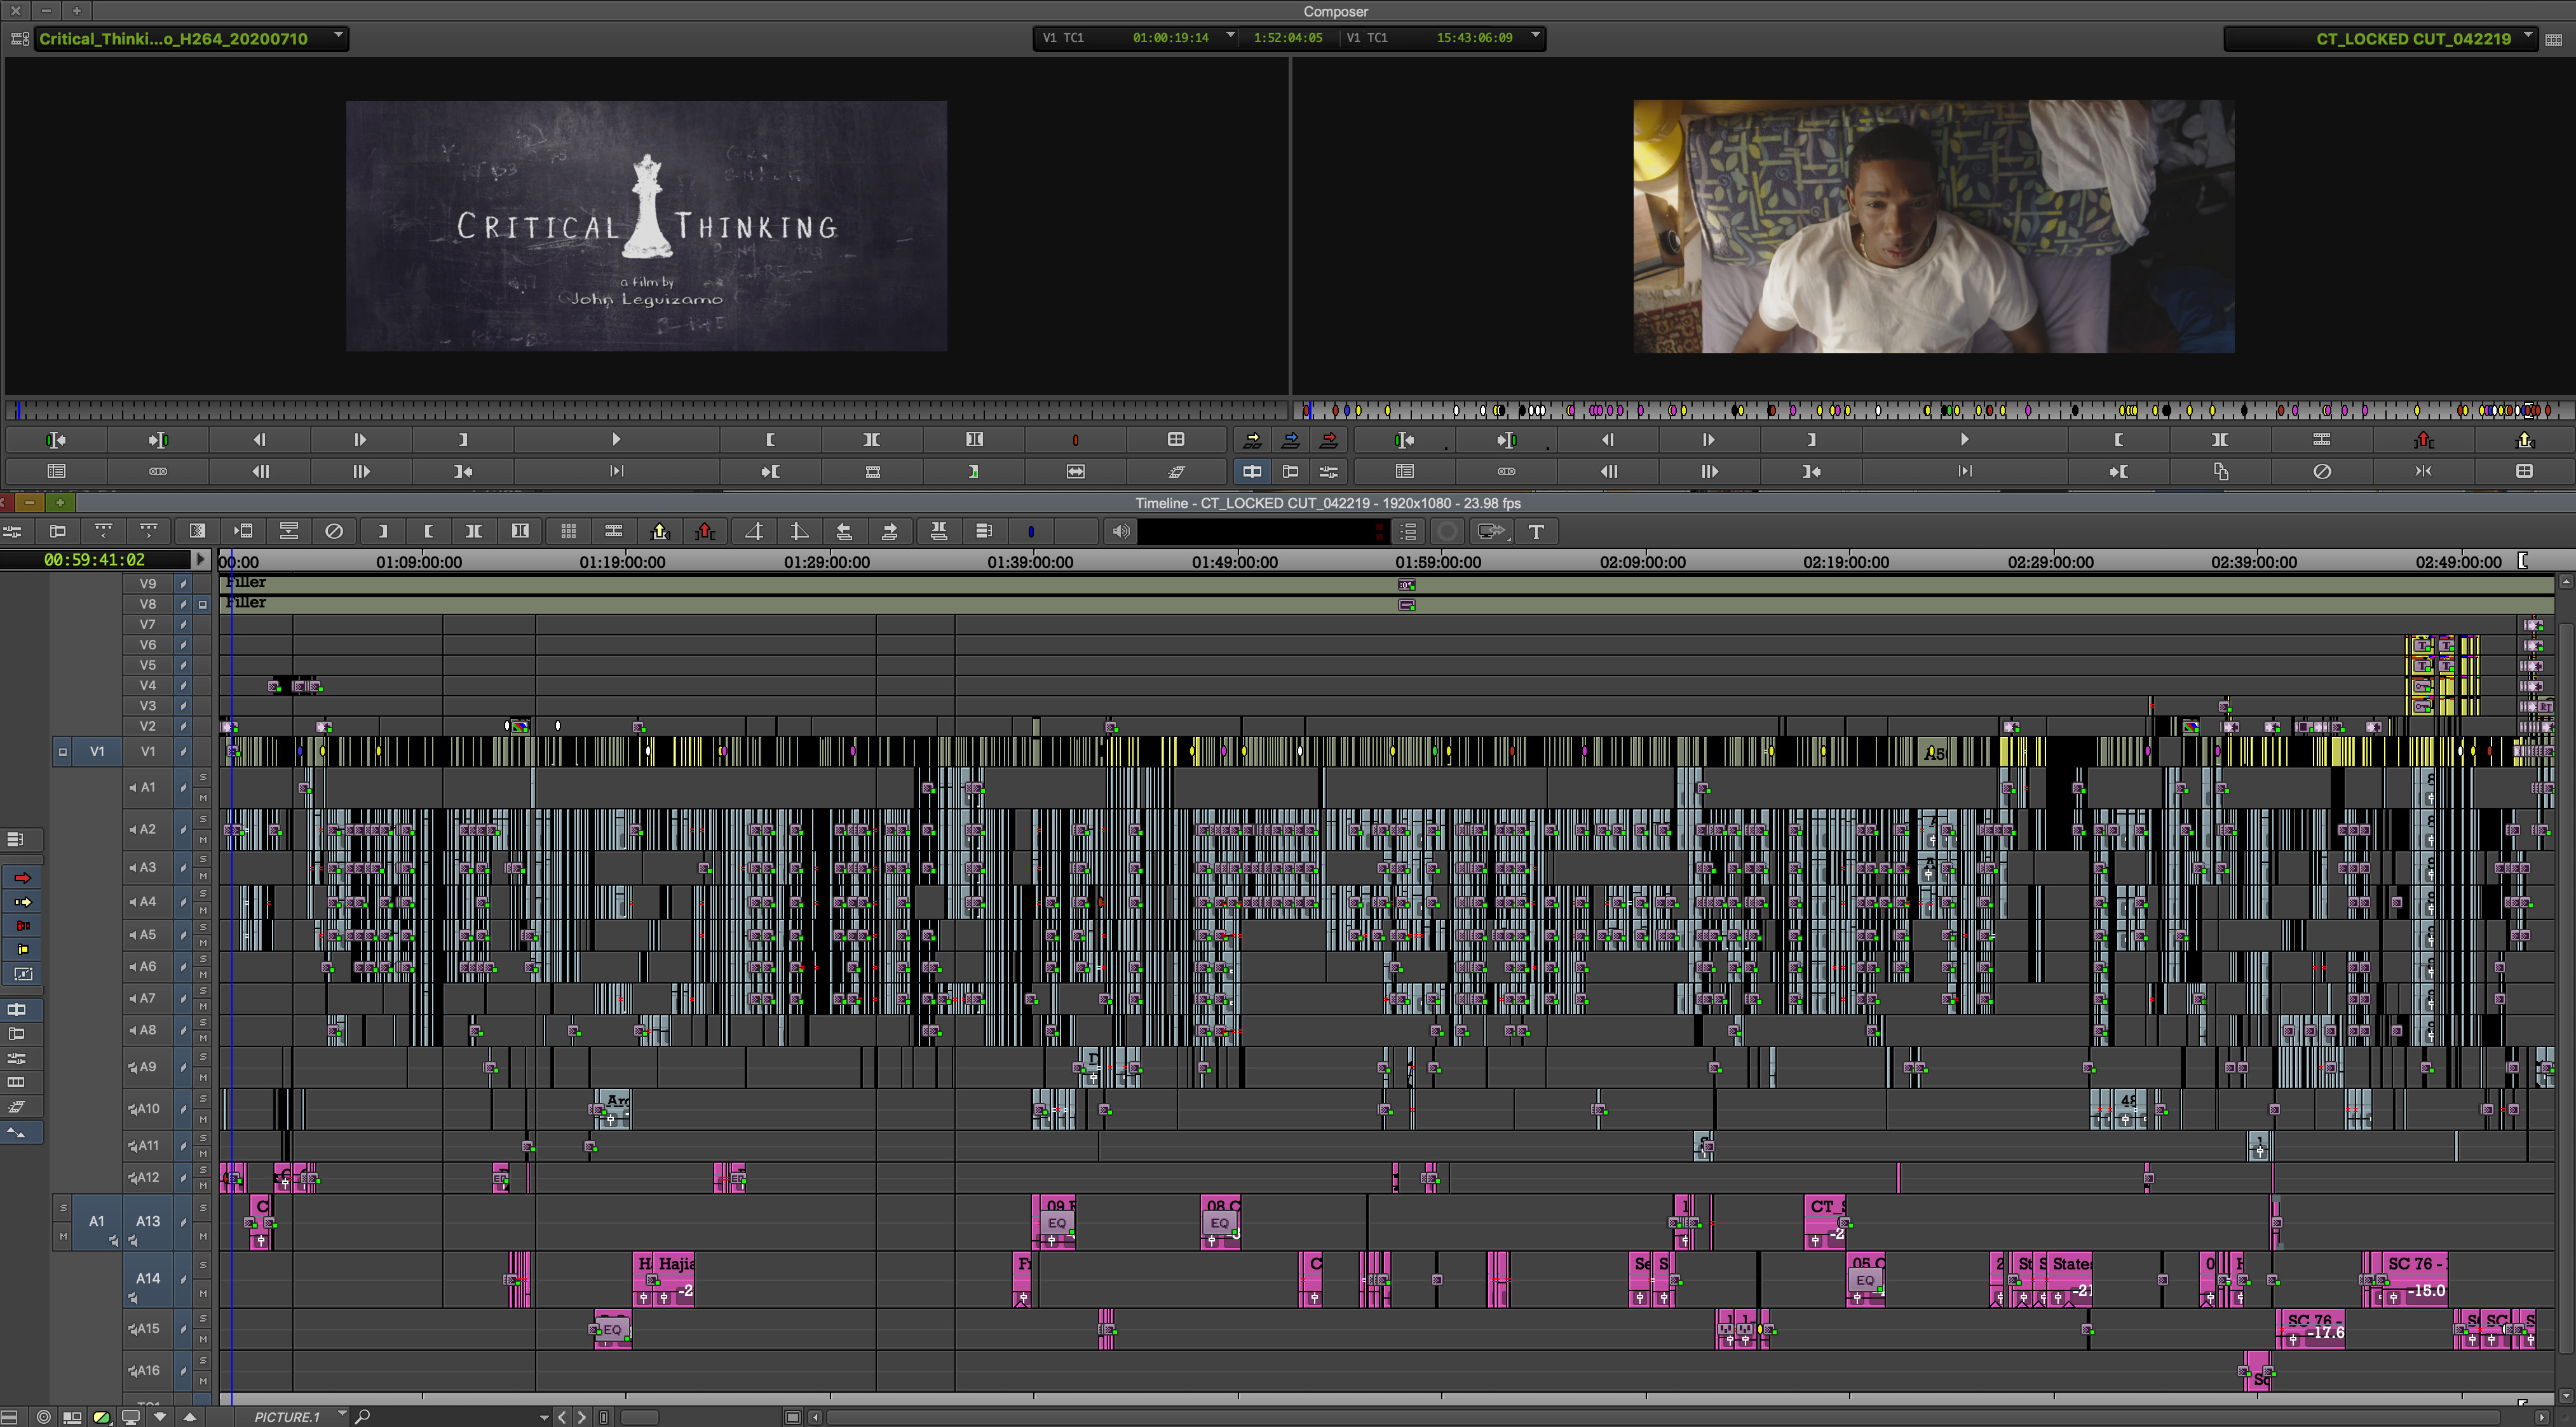Image resolution: width=2576 pixels, height=1427 pixels.
Task: Click timeline toolbar red Lift icon
Action: coord(705,532)
